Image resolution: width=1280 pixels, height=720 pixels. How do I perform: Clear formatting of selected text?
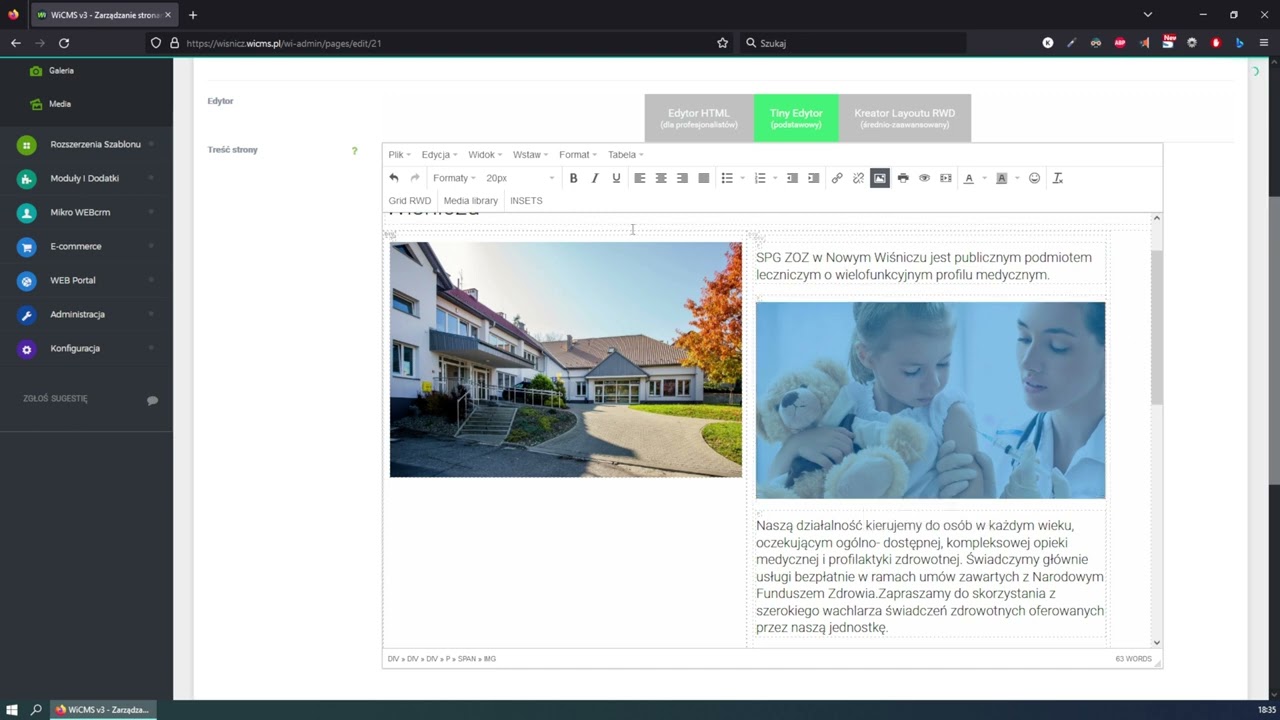1058,178
